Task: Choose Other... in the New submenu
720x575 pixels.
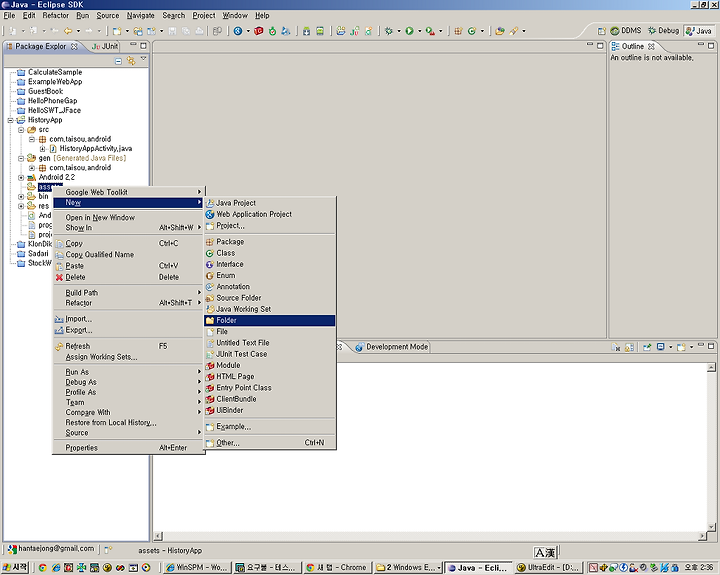Action: point(270,443)
